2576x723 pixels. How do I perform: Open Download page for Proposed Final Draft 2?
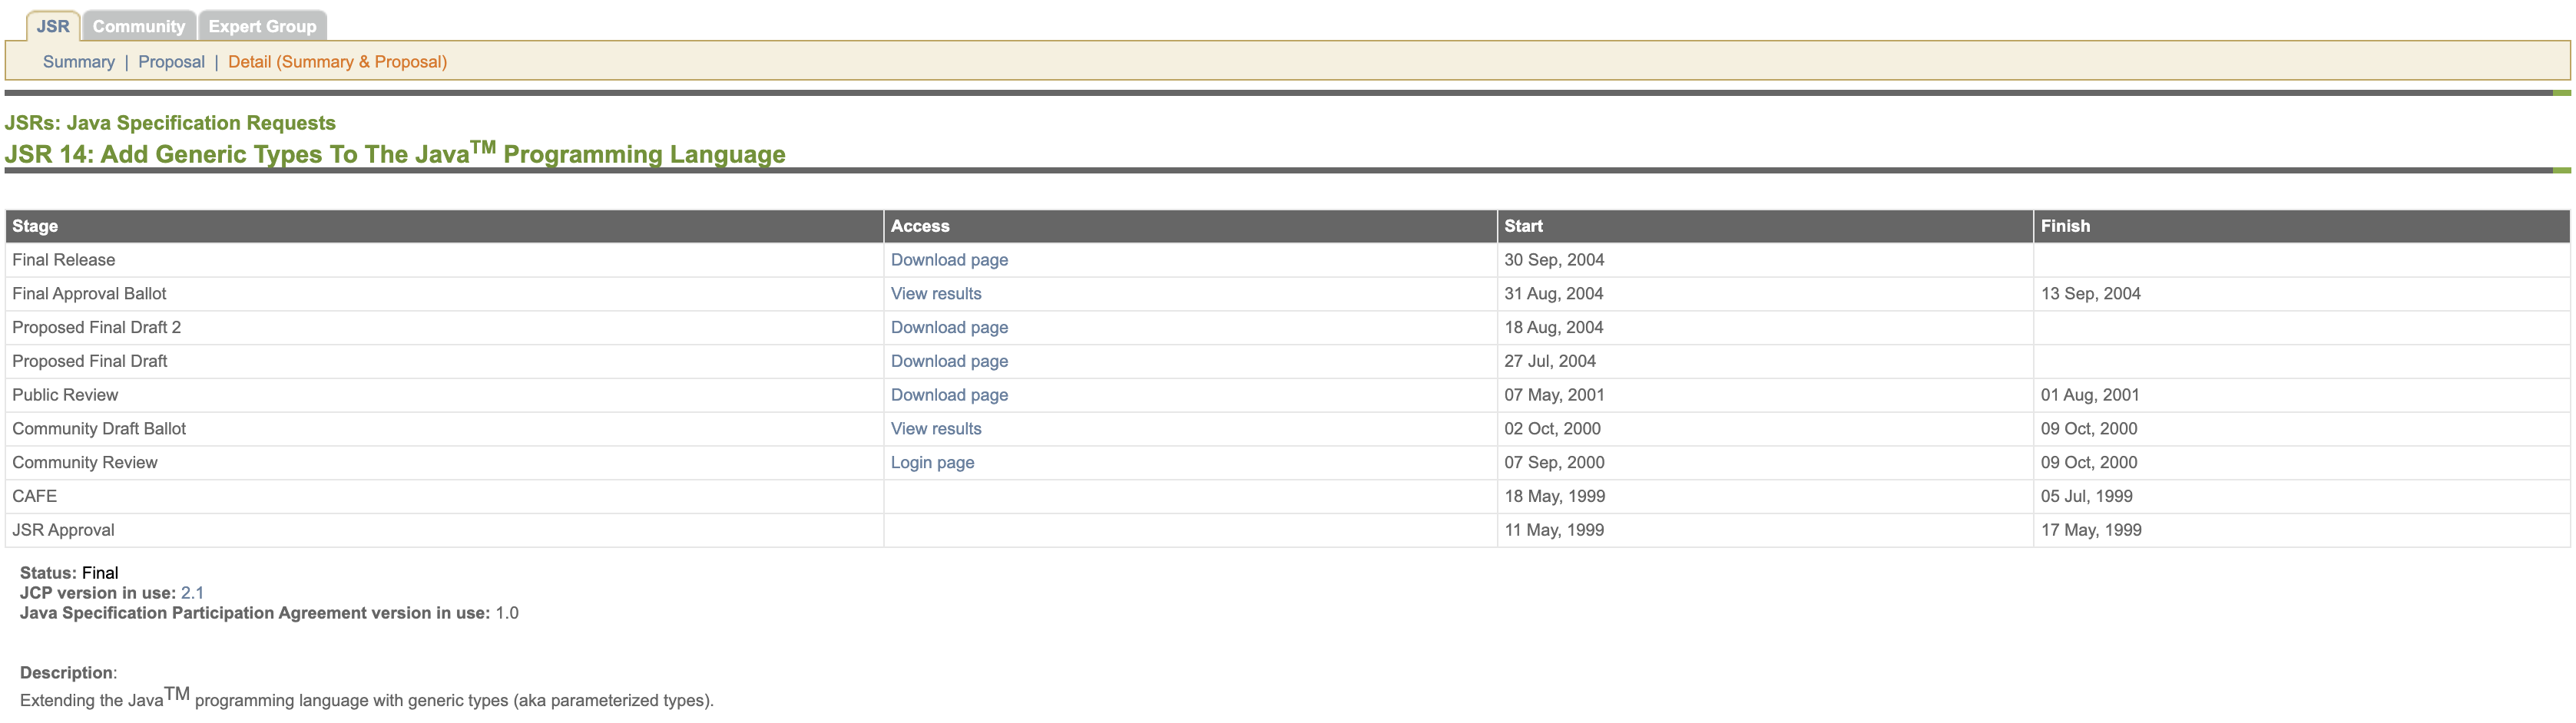pos(948,328)
